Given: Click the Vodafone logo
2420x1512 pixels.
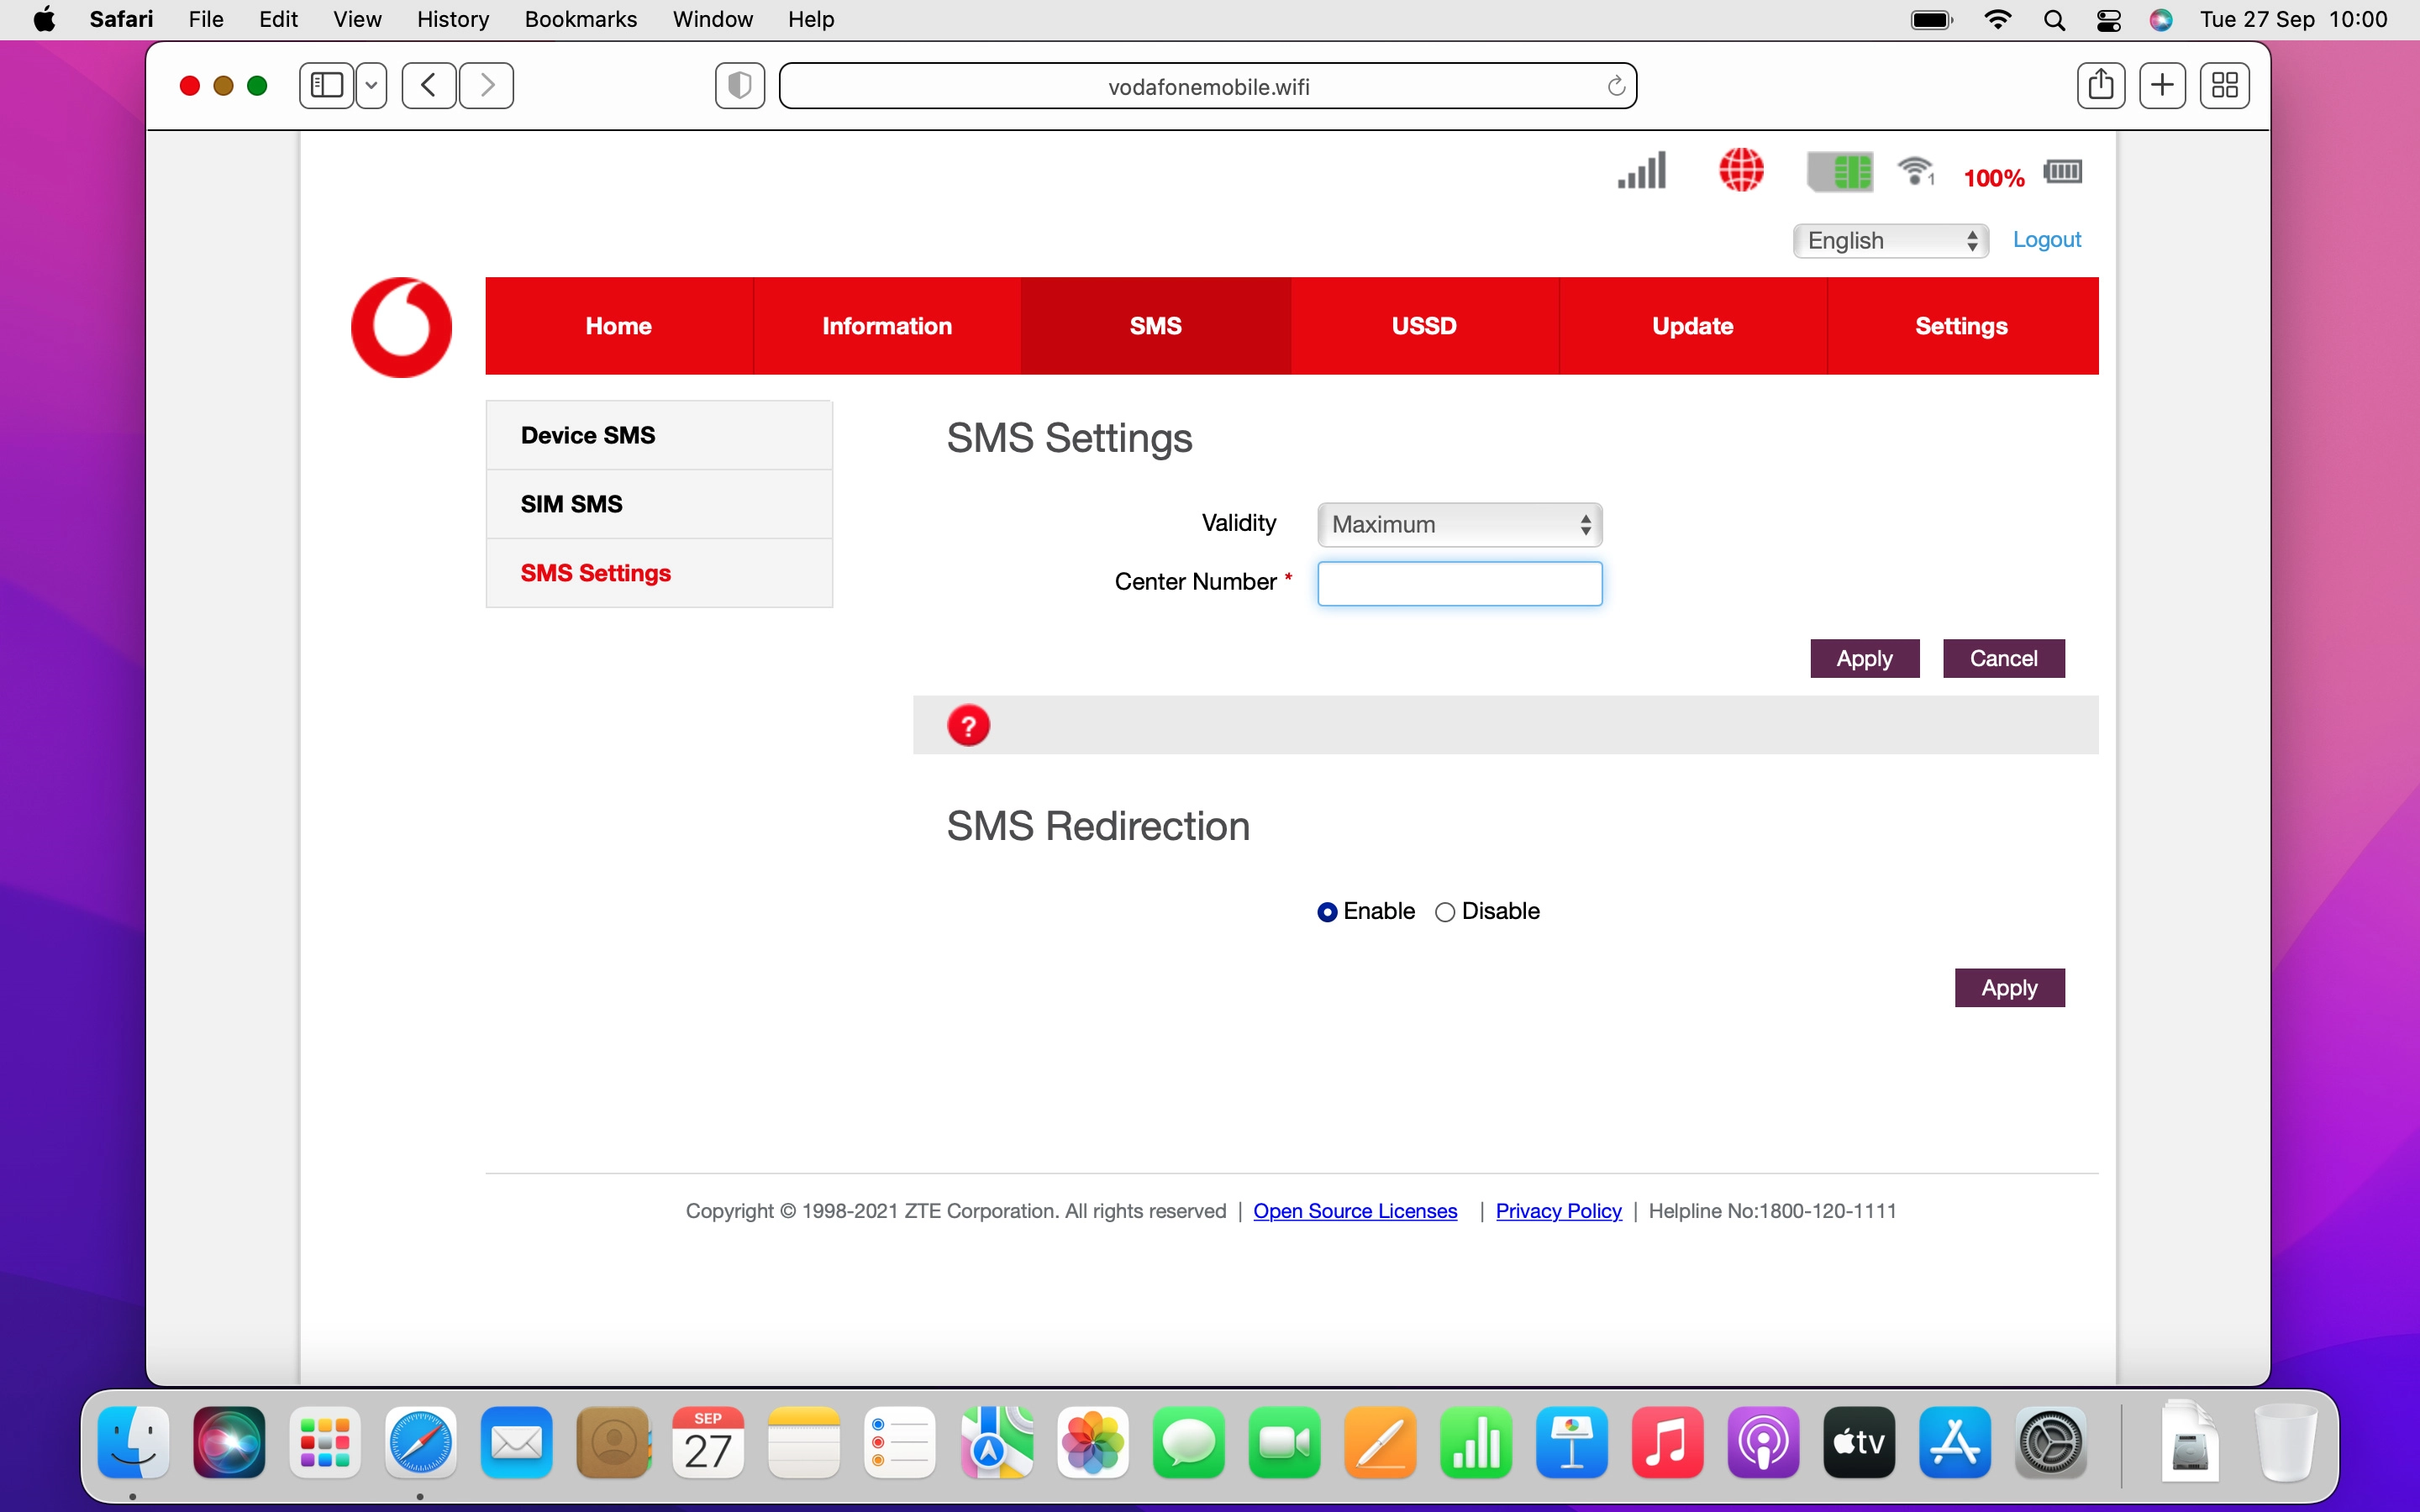Looking at the screenshot, I should pos(401,326).
